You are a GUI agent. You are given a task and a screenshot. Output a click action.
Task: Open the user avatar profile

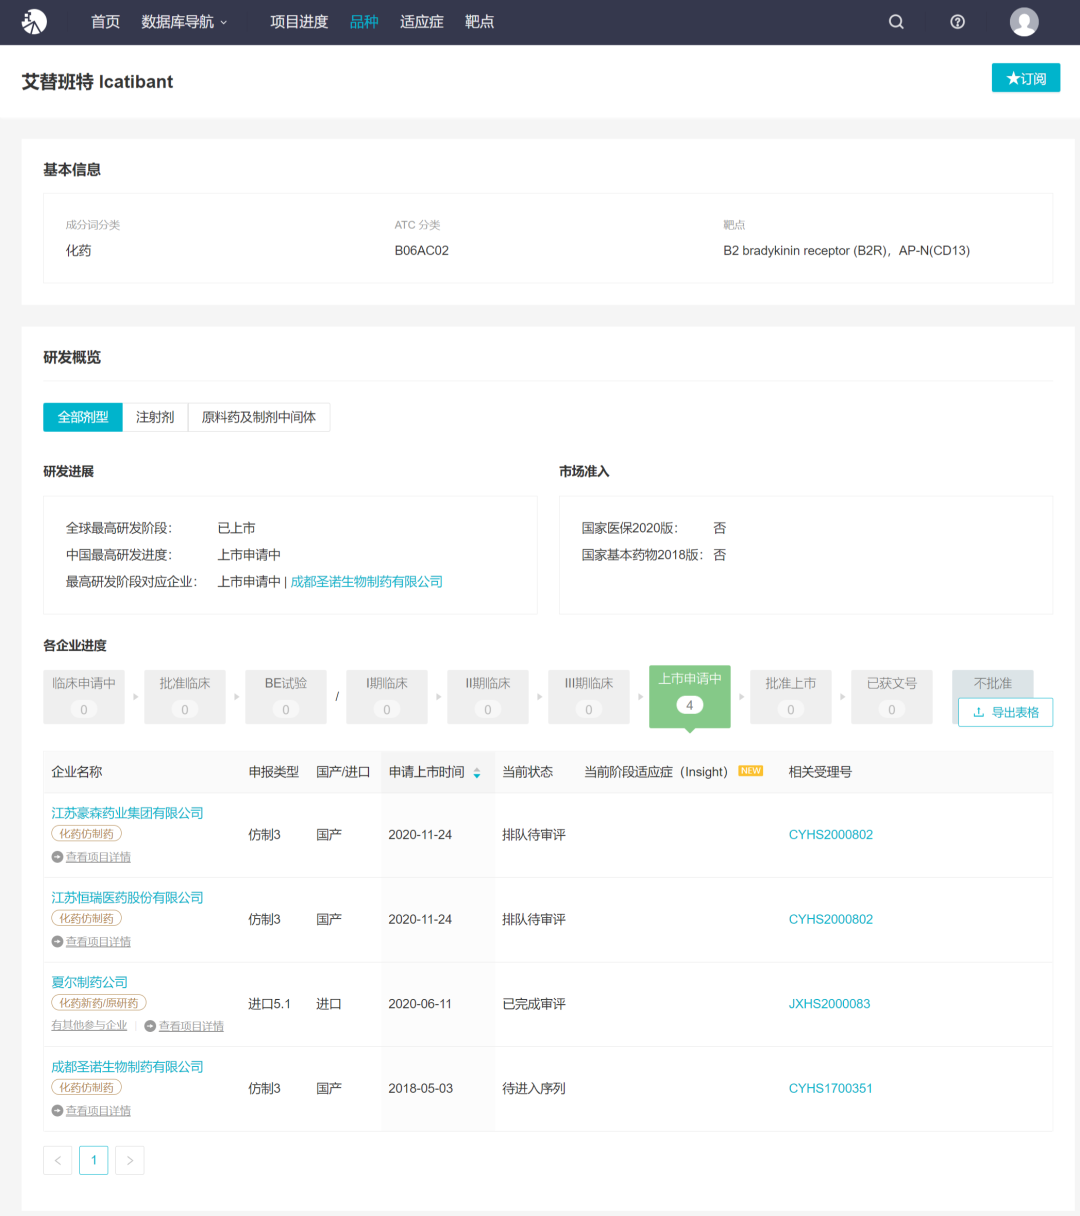pyautogui.click(x=1024, y=22)
